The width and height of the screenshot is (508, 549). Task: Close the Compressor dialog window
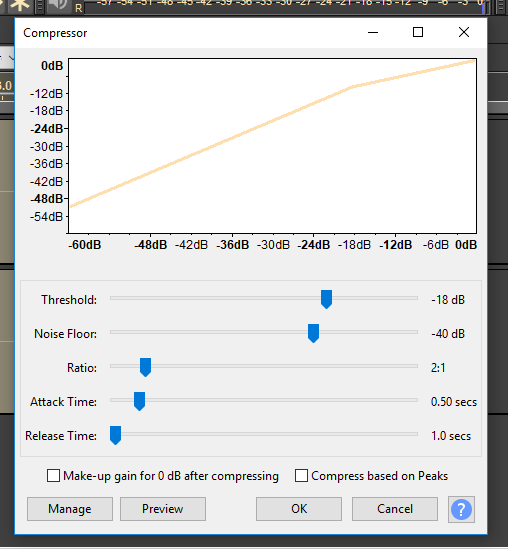[x=464, y=32]
